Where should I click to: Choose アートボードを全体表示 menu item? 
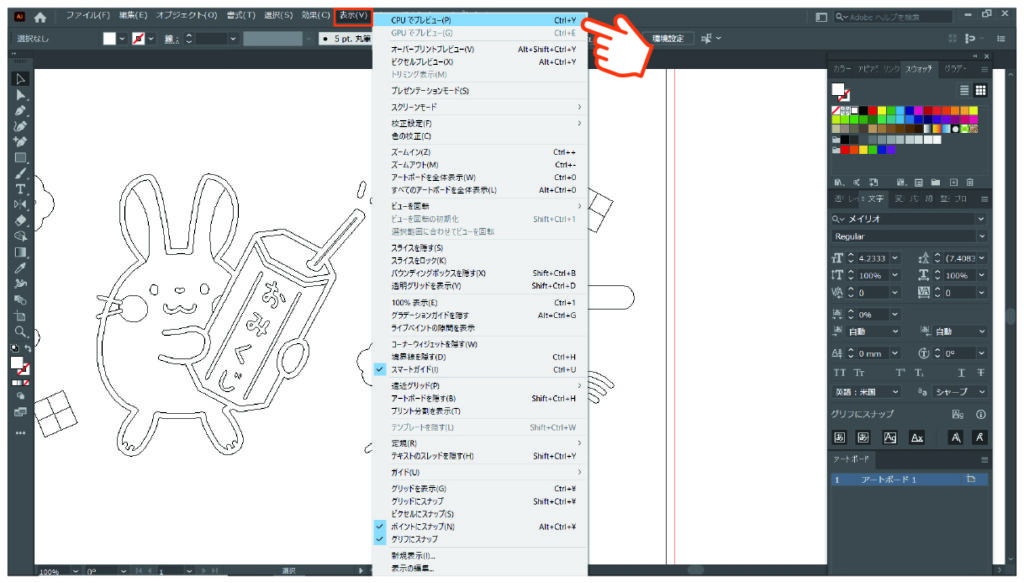(x=480, y=178)
